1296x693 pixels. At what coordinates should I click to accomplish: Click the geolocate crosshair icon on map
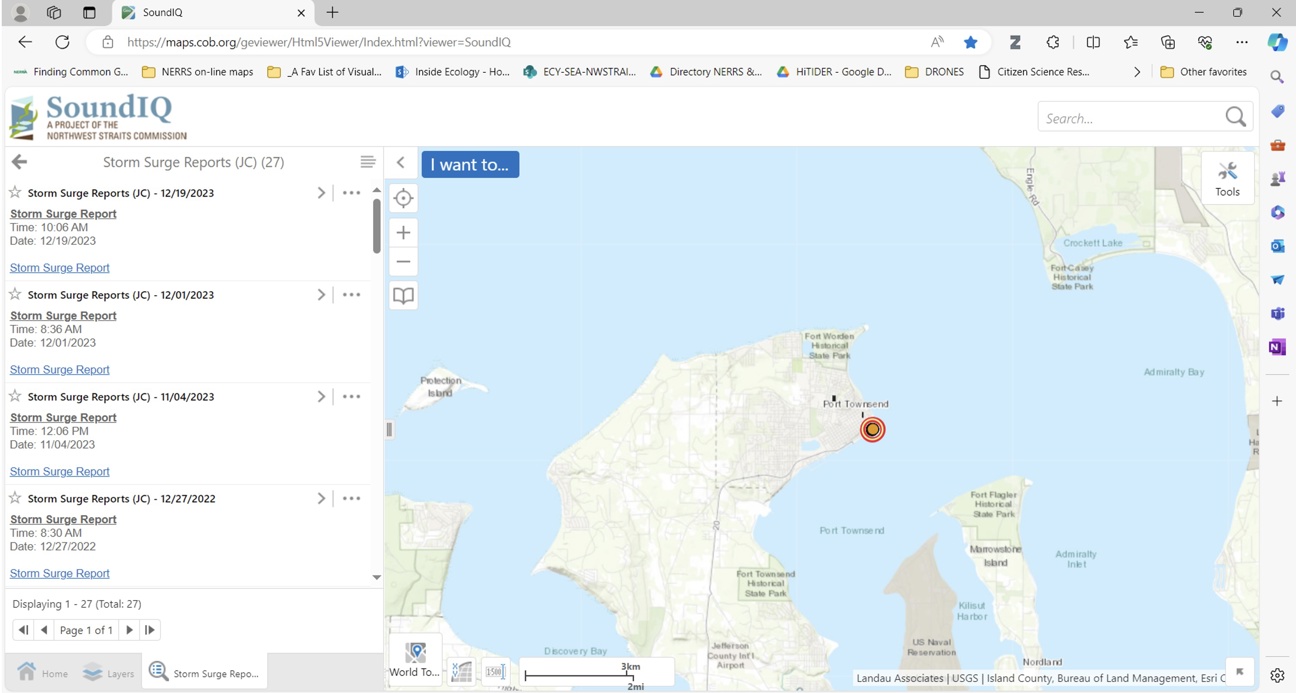point(403,198)
